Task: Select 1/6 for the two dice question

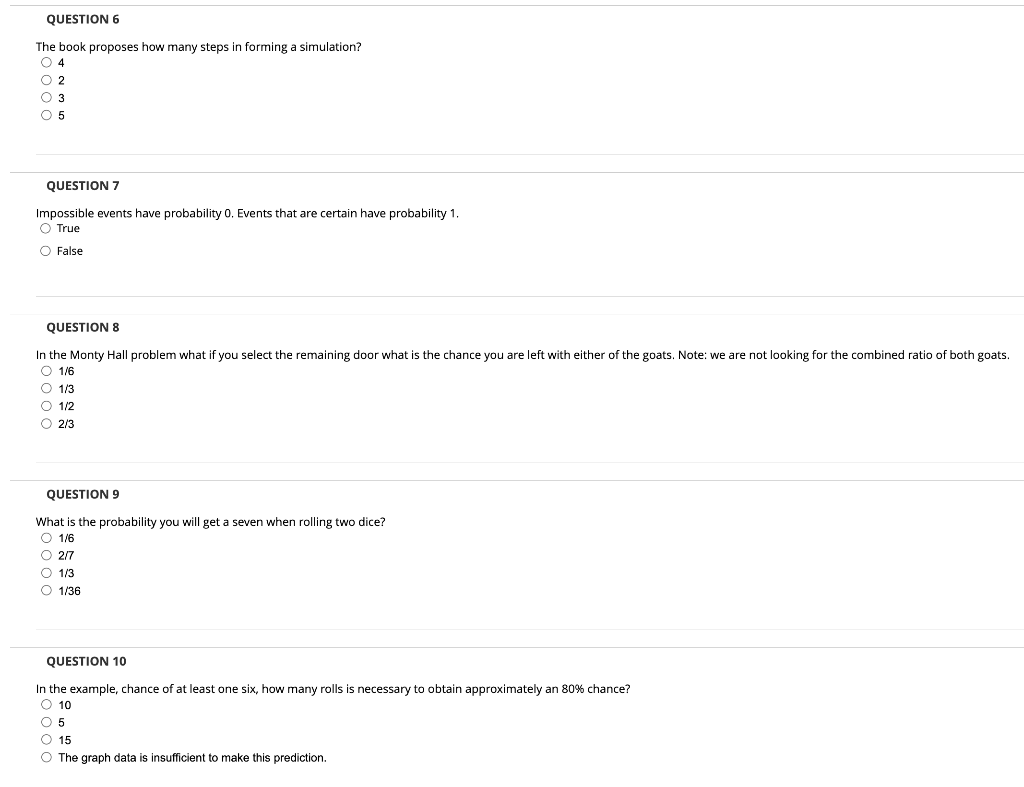Action: pyautogui.click(x=46, y=537)
